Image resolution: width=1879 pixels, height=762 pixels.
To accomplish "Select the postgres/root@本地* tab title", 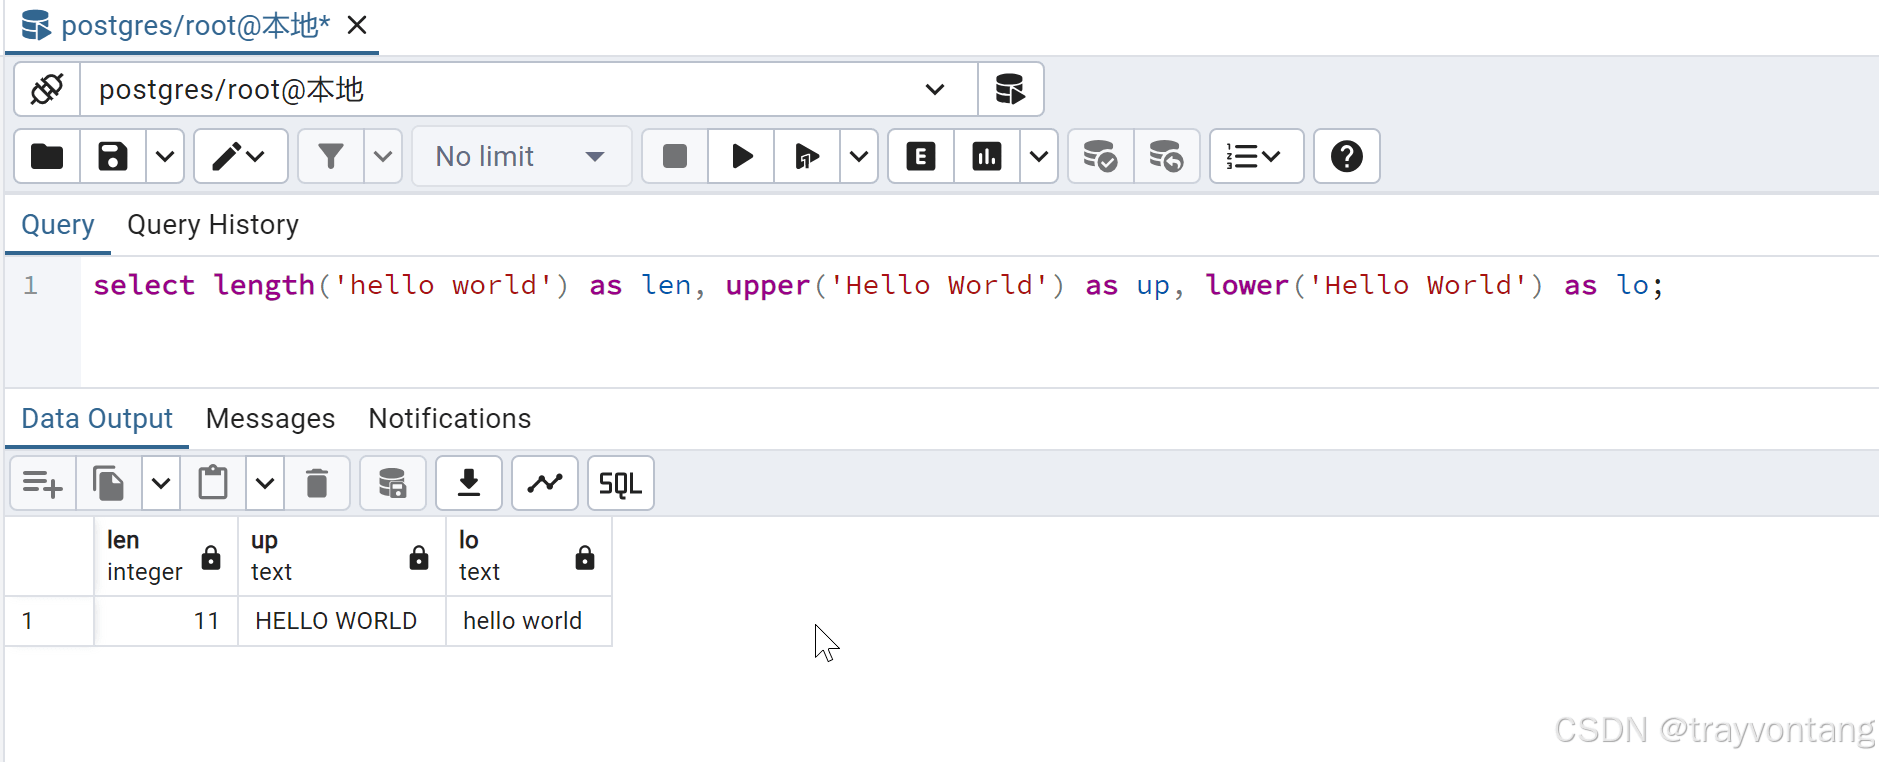I will (196, 25).
